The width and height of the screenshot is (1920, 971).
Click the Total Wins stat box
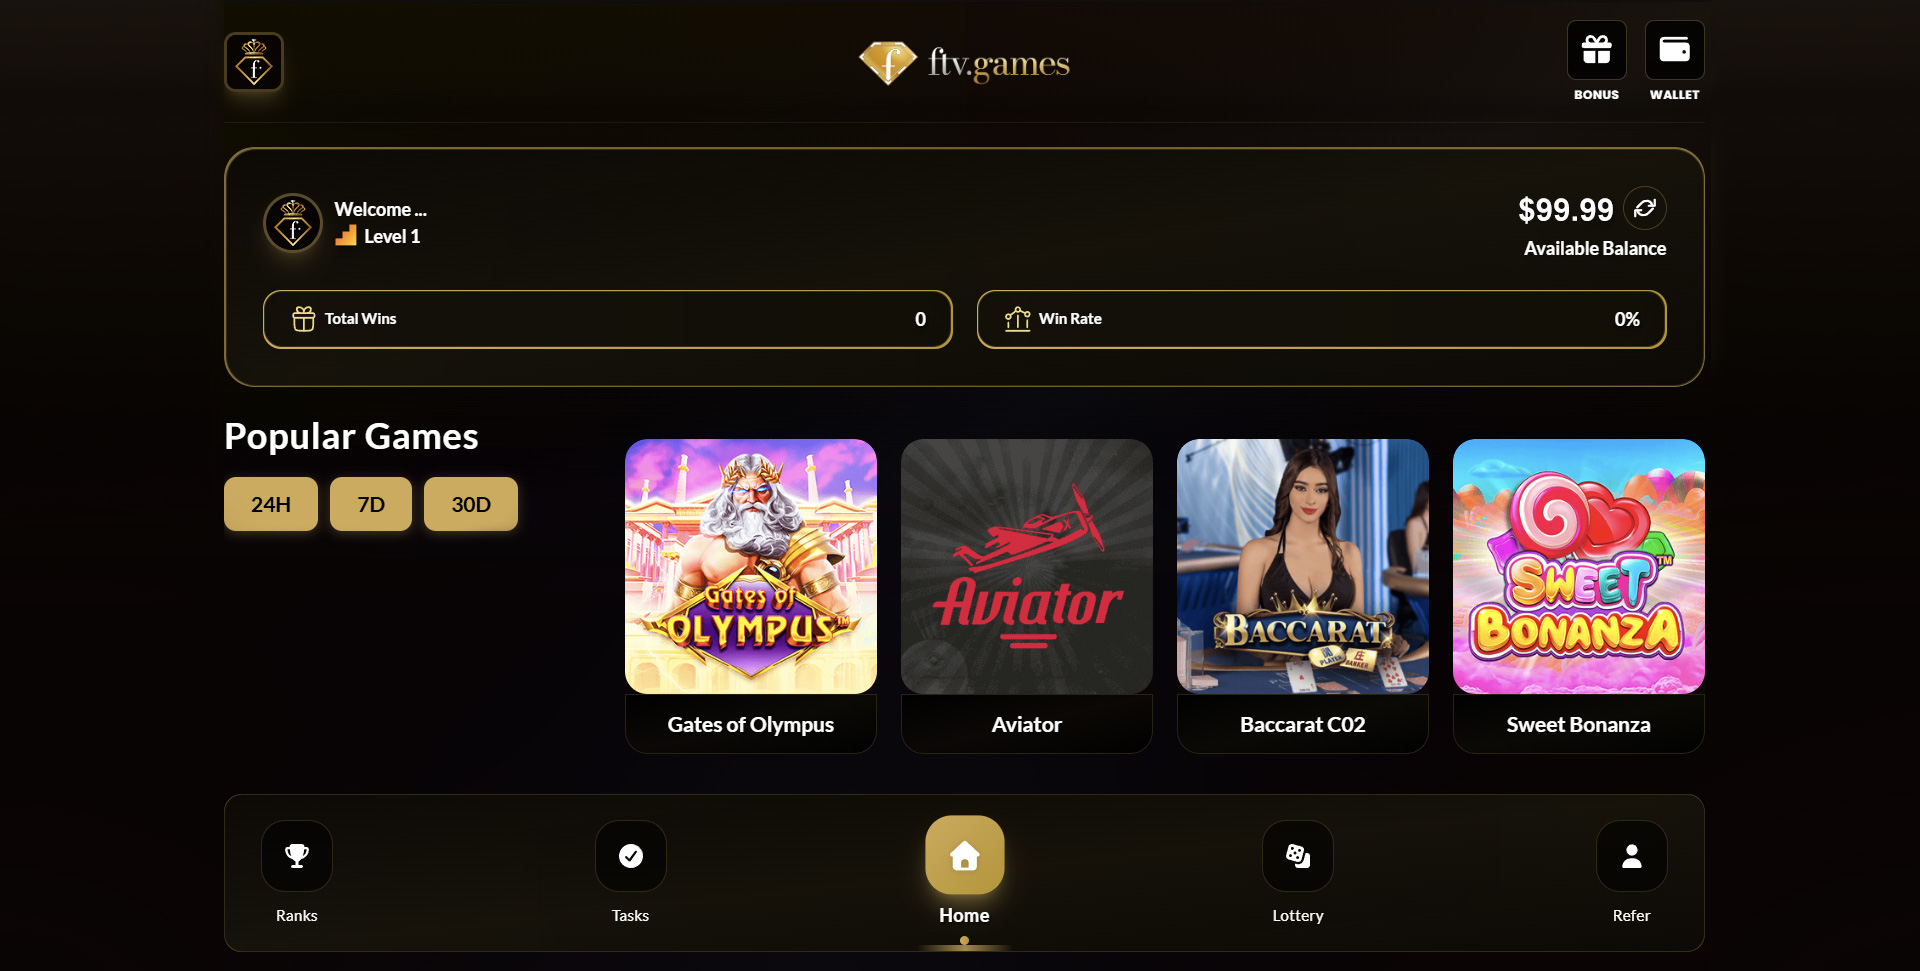608,319
